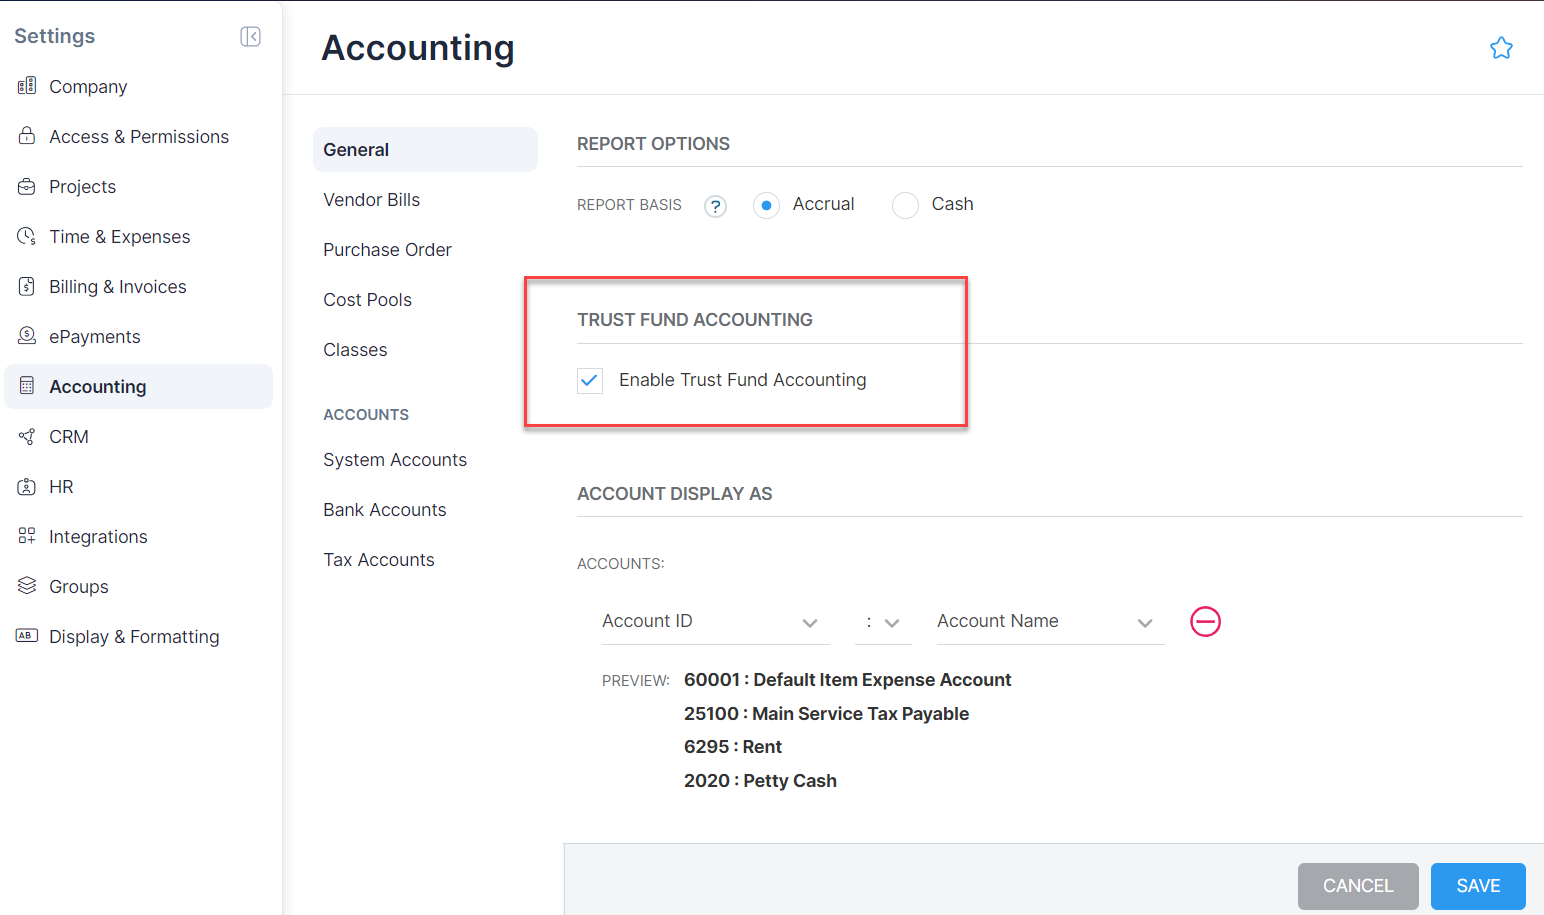Star the Accounting settings page

click(x=1501, y=47)
